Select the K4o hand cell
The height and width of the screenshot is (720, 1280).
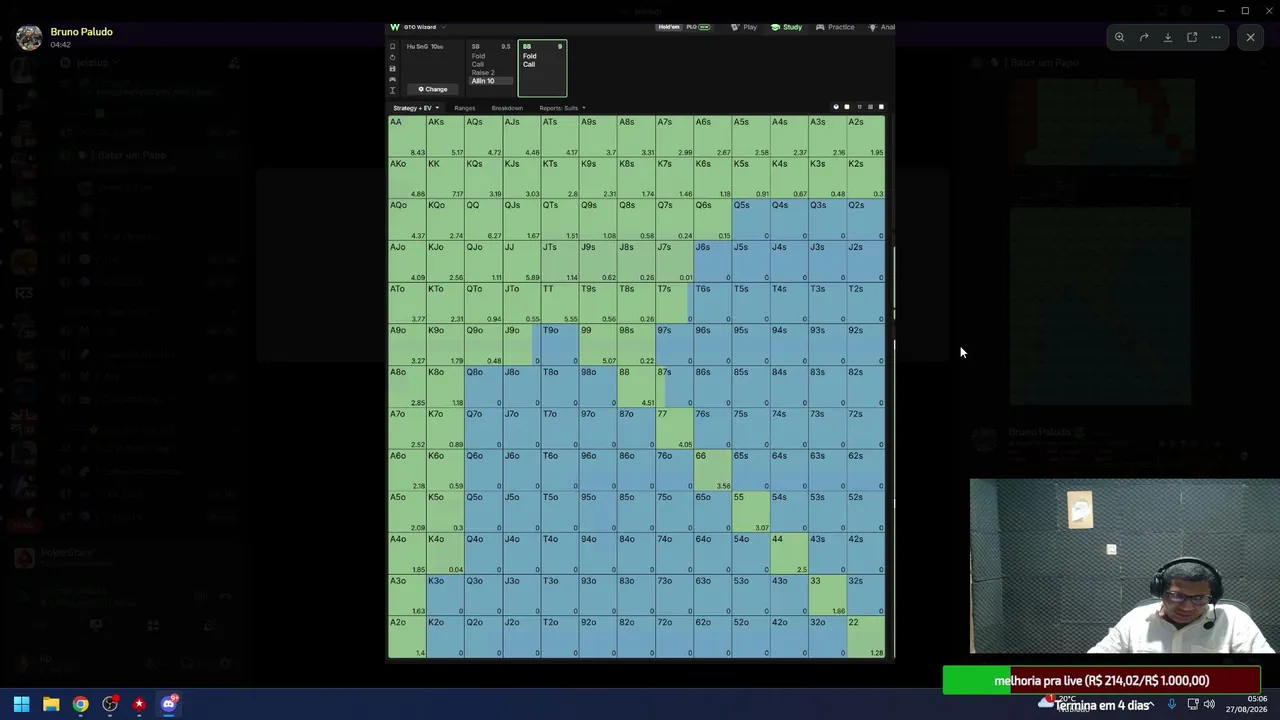[445, 553]
